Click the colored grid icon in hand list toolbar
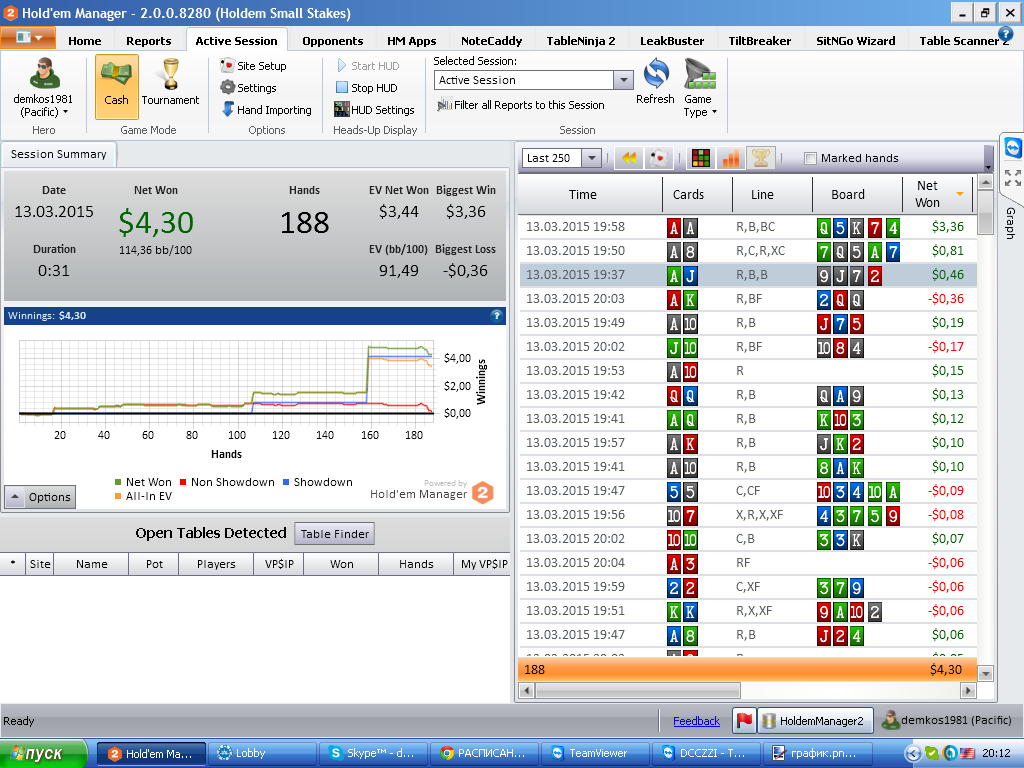This screenshot has width=1024, height=768. click(701, 157)
